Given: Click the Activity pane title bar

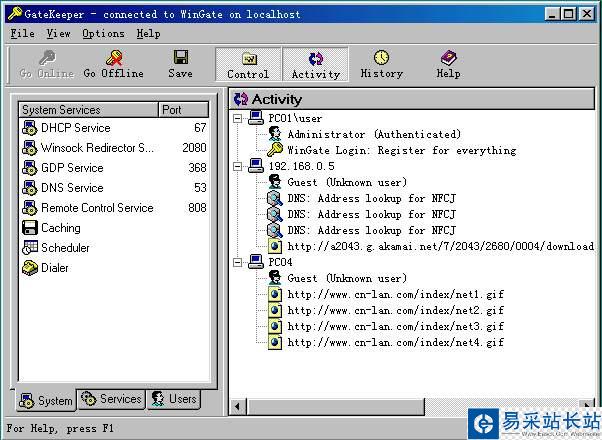Looking at the screenshot, I should coord(412,99).
